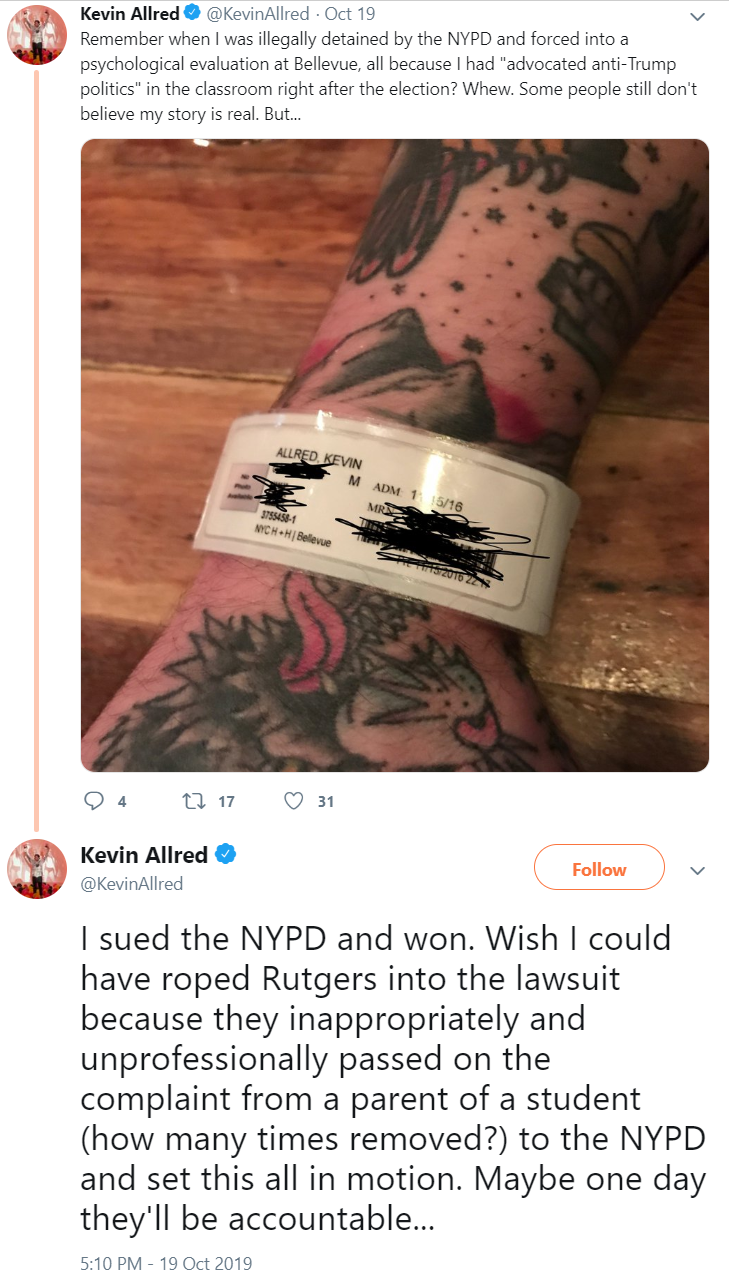This screenshot has height=1275, width=729.
Task: Click the @KevinAllred handle below the second name
Action: coord(132,884)
